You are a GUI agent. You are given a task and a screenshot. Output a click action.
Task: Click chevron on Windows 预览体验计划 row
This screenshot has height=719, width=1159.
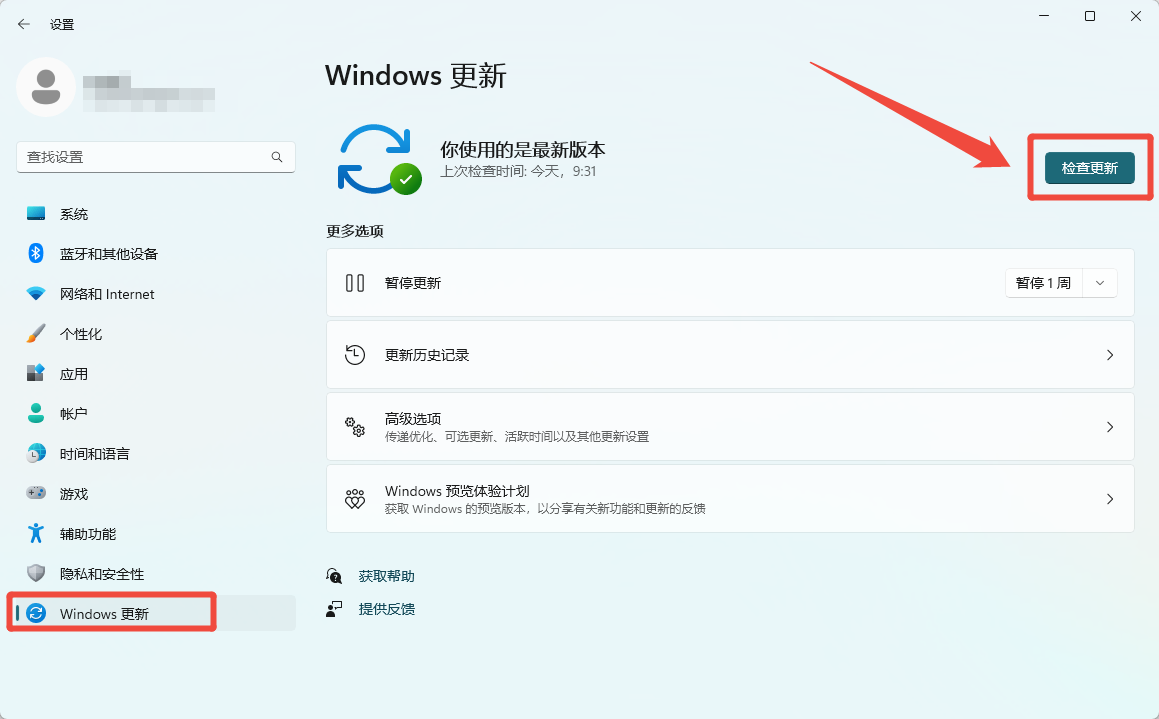pyautogui.click(x=1109, y=499)
